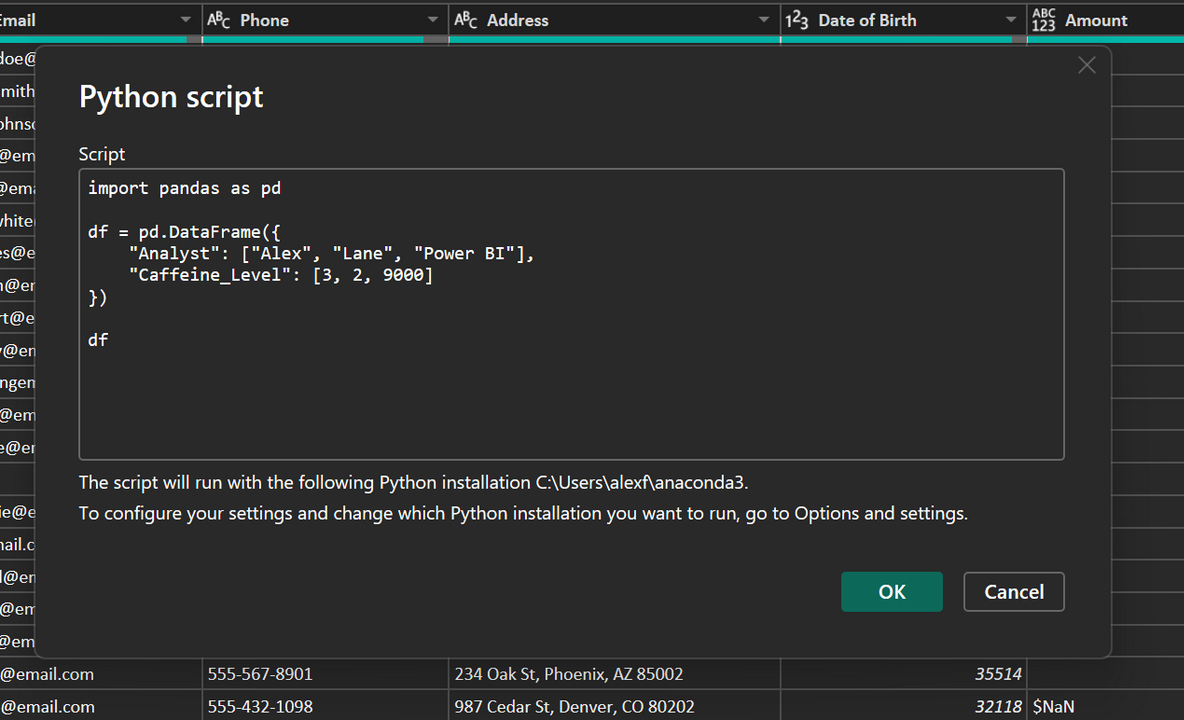Place cursor on 'import pandas as pd' line

click(184, 188)
